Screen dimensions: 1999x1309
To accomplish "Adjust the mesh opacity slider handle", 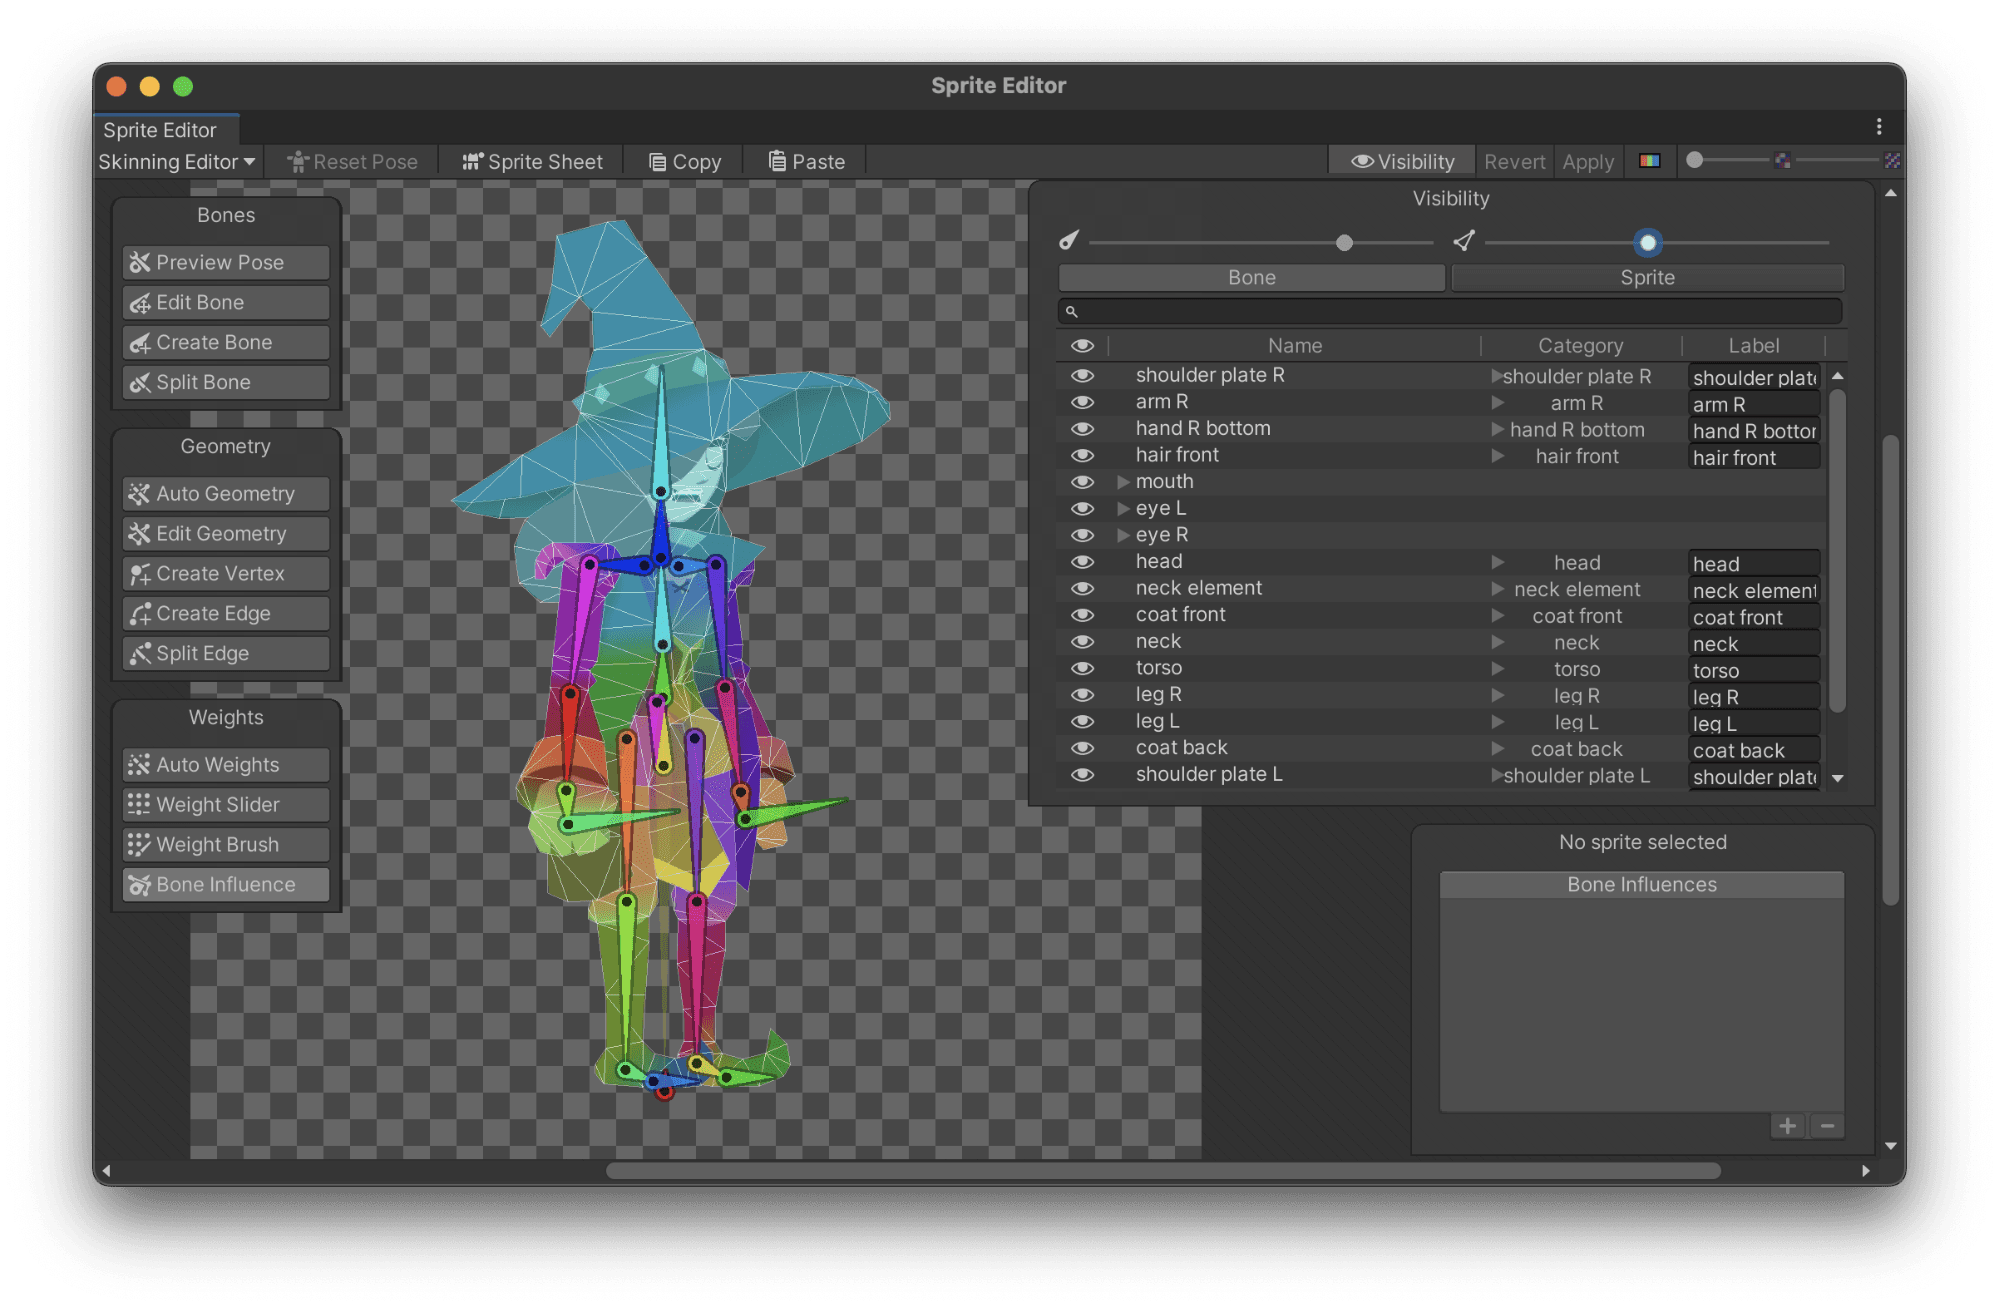I will click(1648, 242).
